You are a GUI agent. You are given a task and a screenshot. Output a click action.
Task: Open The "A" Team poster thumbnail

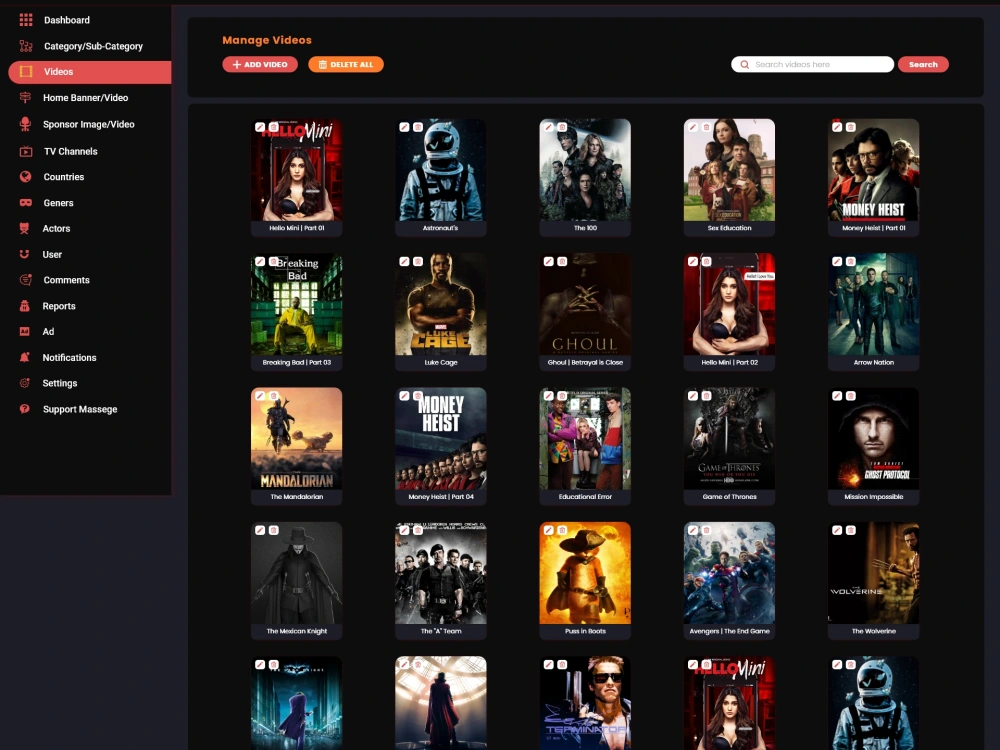click(x=441, y=573)
